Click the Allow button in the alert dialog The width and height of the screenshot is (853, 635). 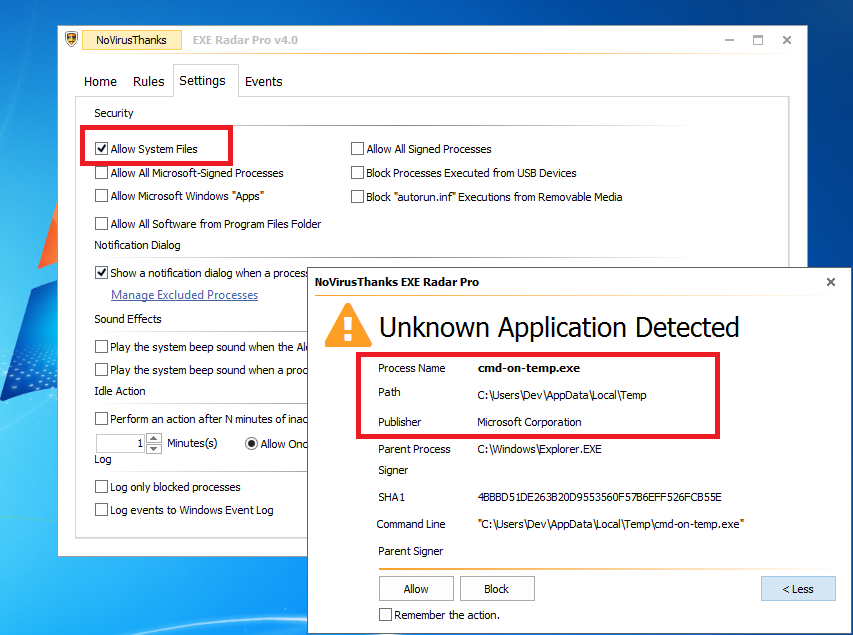tap(416, 589)
